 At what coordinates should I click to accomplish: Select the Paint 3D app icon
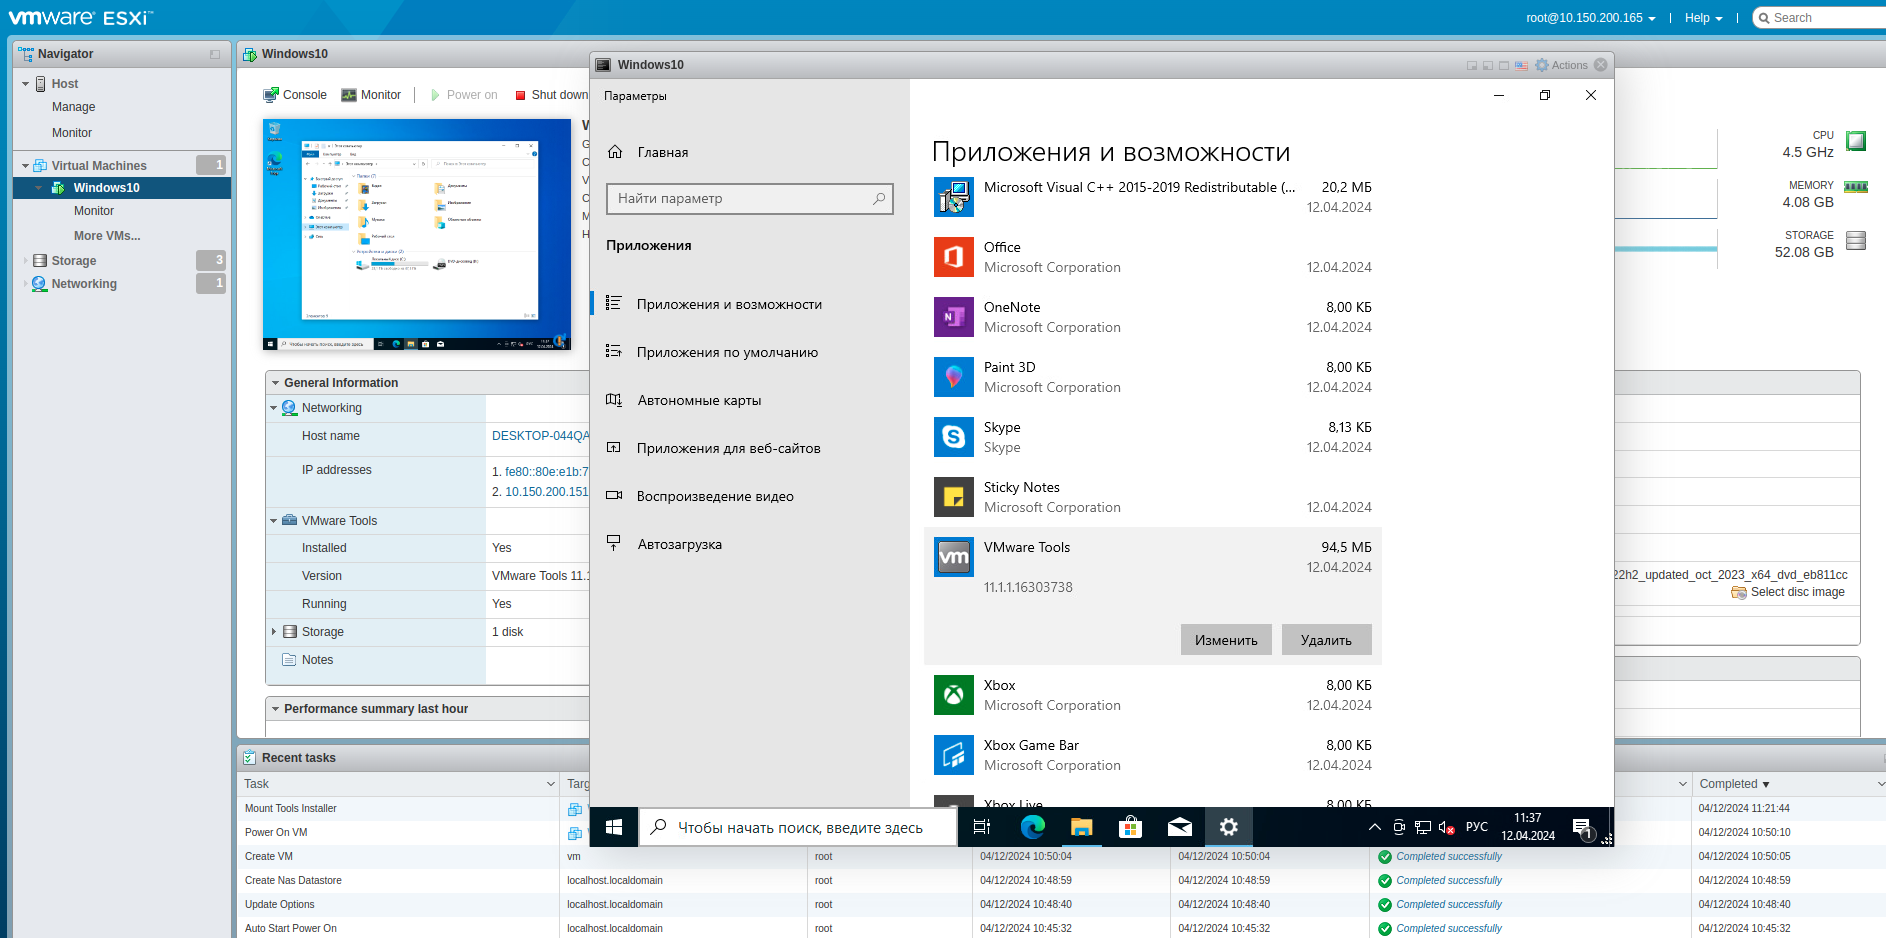pos(954,377)
